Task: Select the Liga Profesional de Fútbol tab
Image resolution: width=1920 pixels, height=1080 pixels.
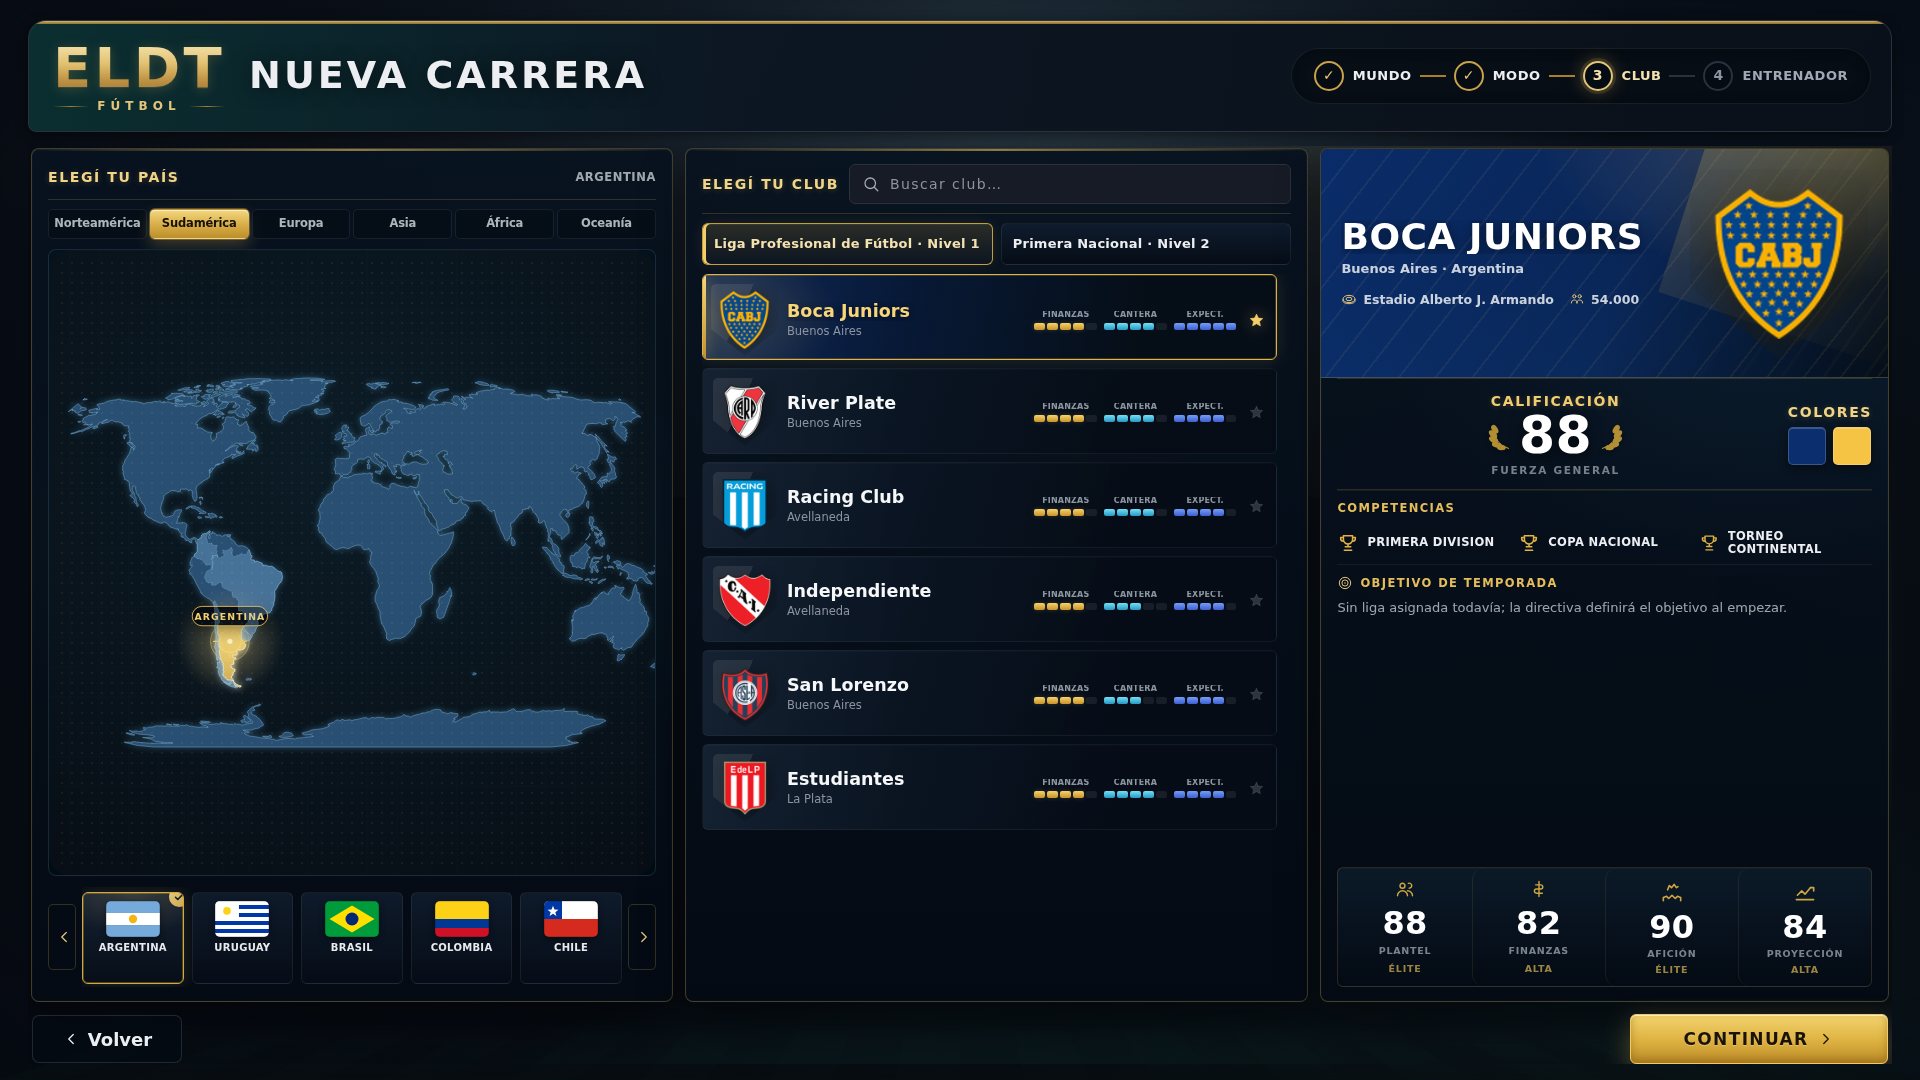Action: (x=847, y=244)
